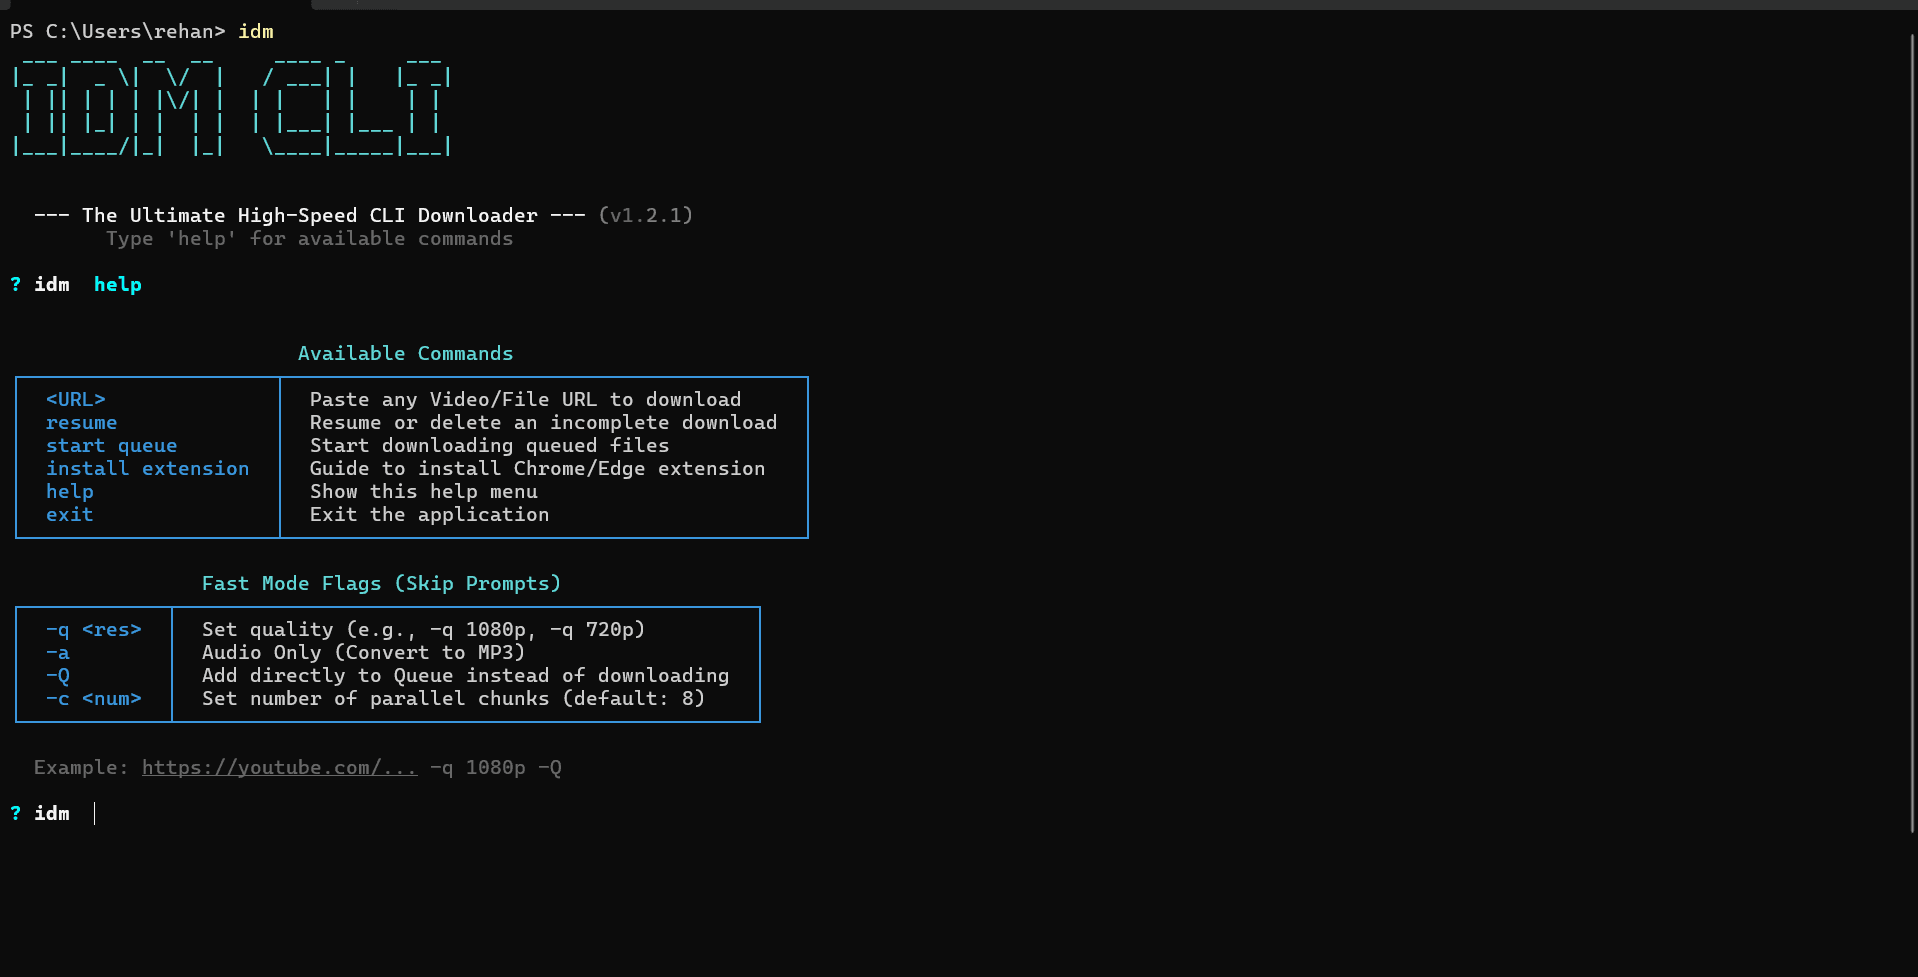
Task: Click the '-q 1080p -Q' example flags
Action: 495,767
